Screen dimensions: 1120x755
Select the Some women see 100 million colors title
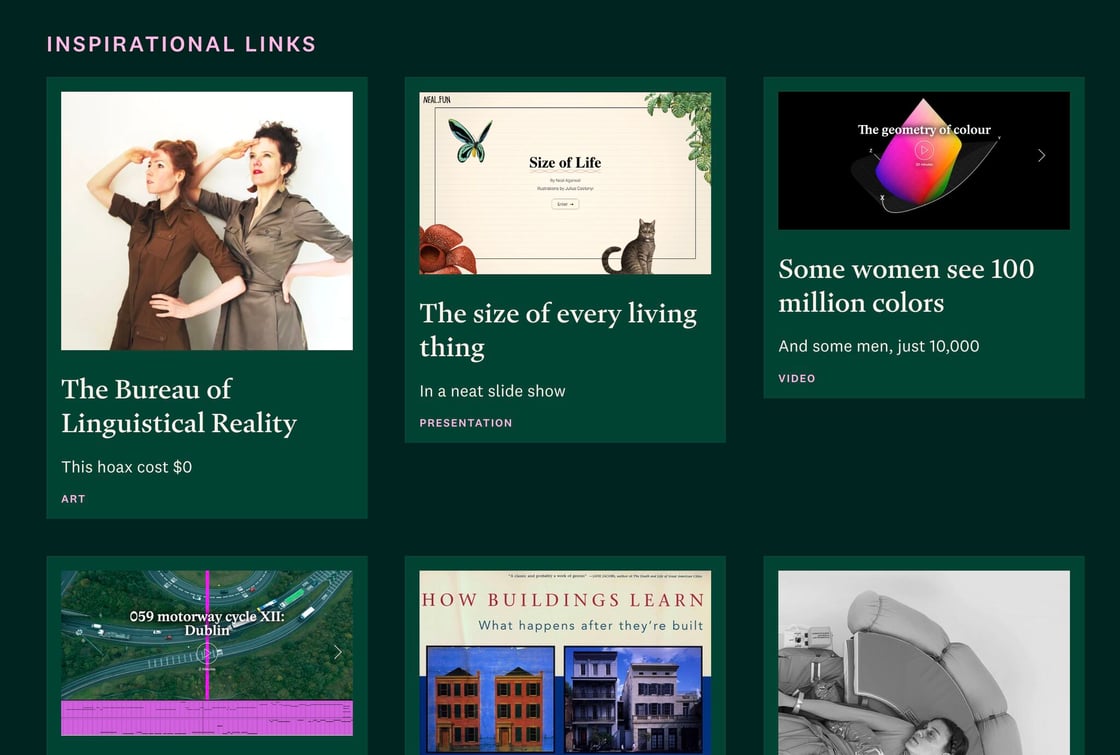pyautogui.click(x=906, y=285)
